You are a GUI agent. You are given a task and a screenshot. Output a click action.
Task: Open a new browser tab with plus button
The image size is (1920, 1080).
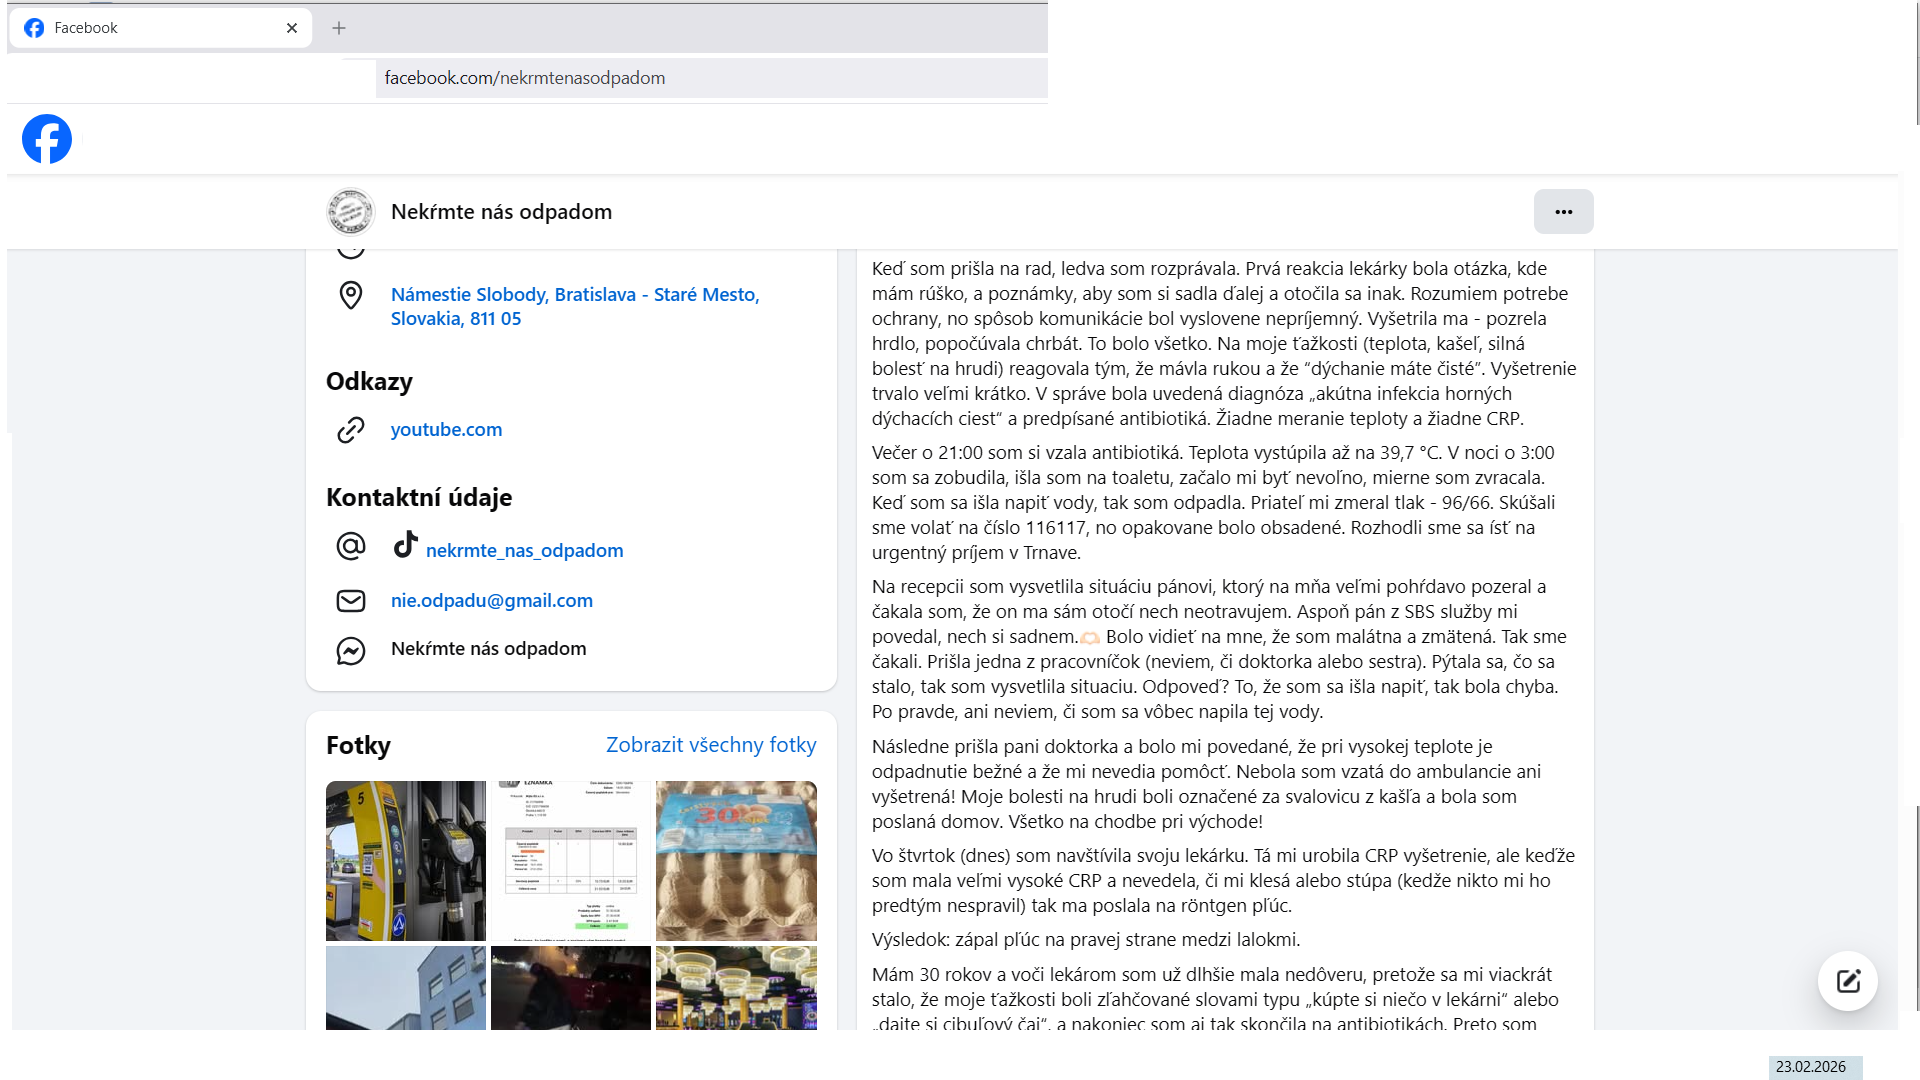pyautogui.click(x=339, y=28)
